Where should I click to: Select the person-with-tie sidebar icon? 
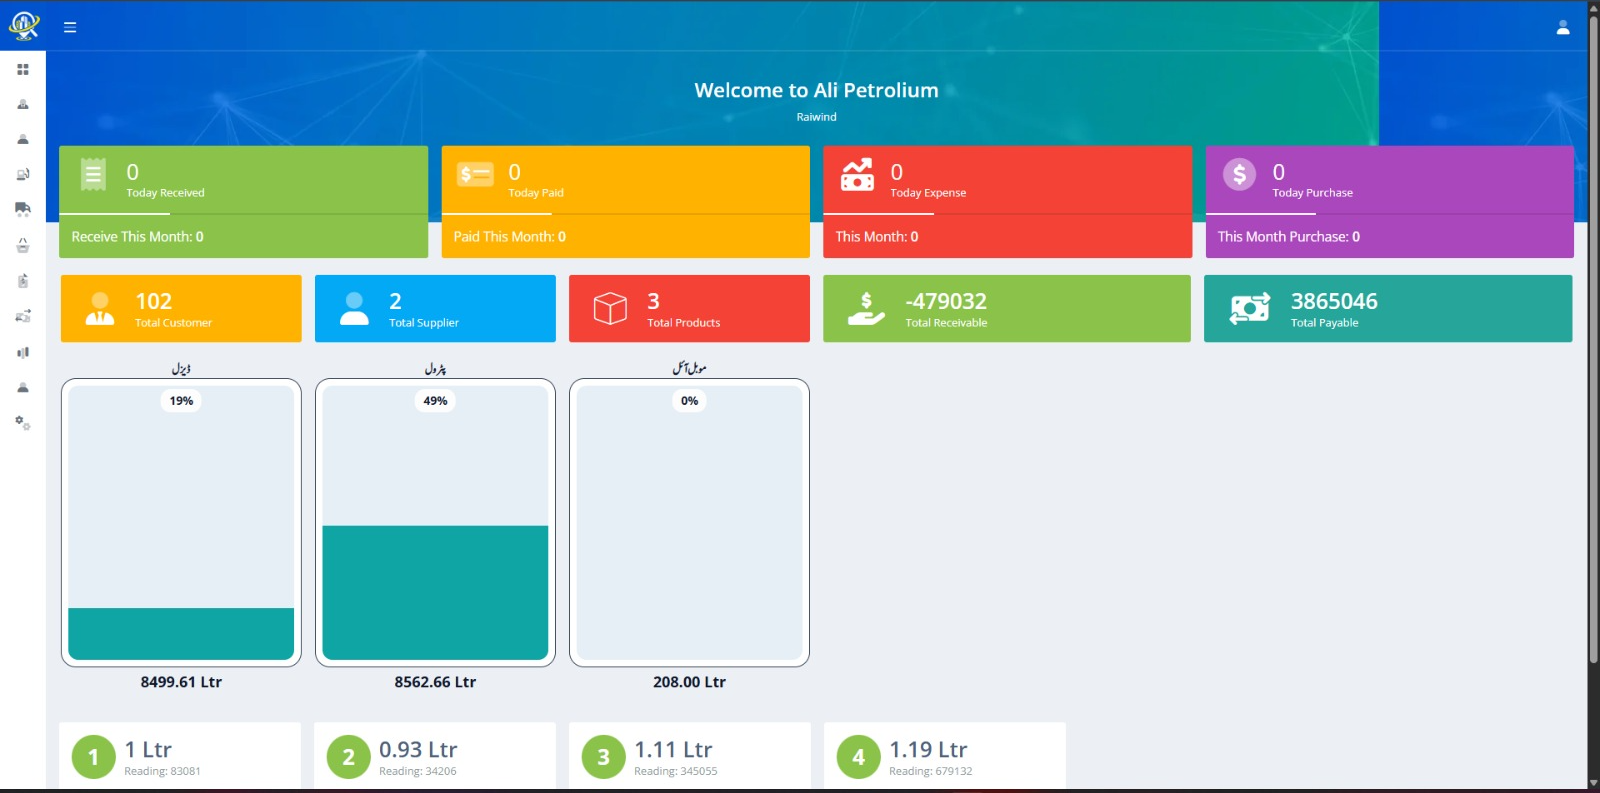23,104
